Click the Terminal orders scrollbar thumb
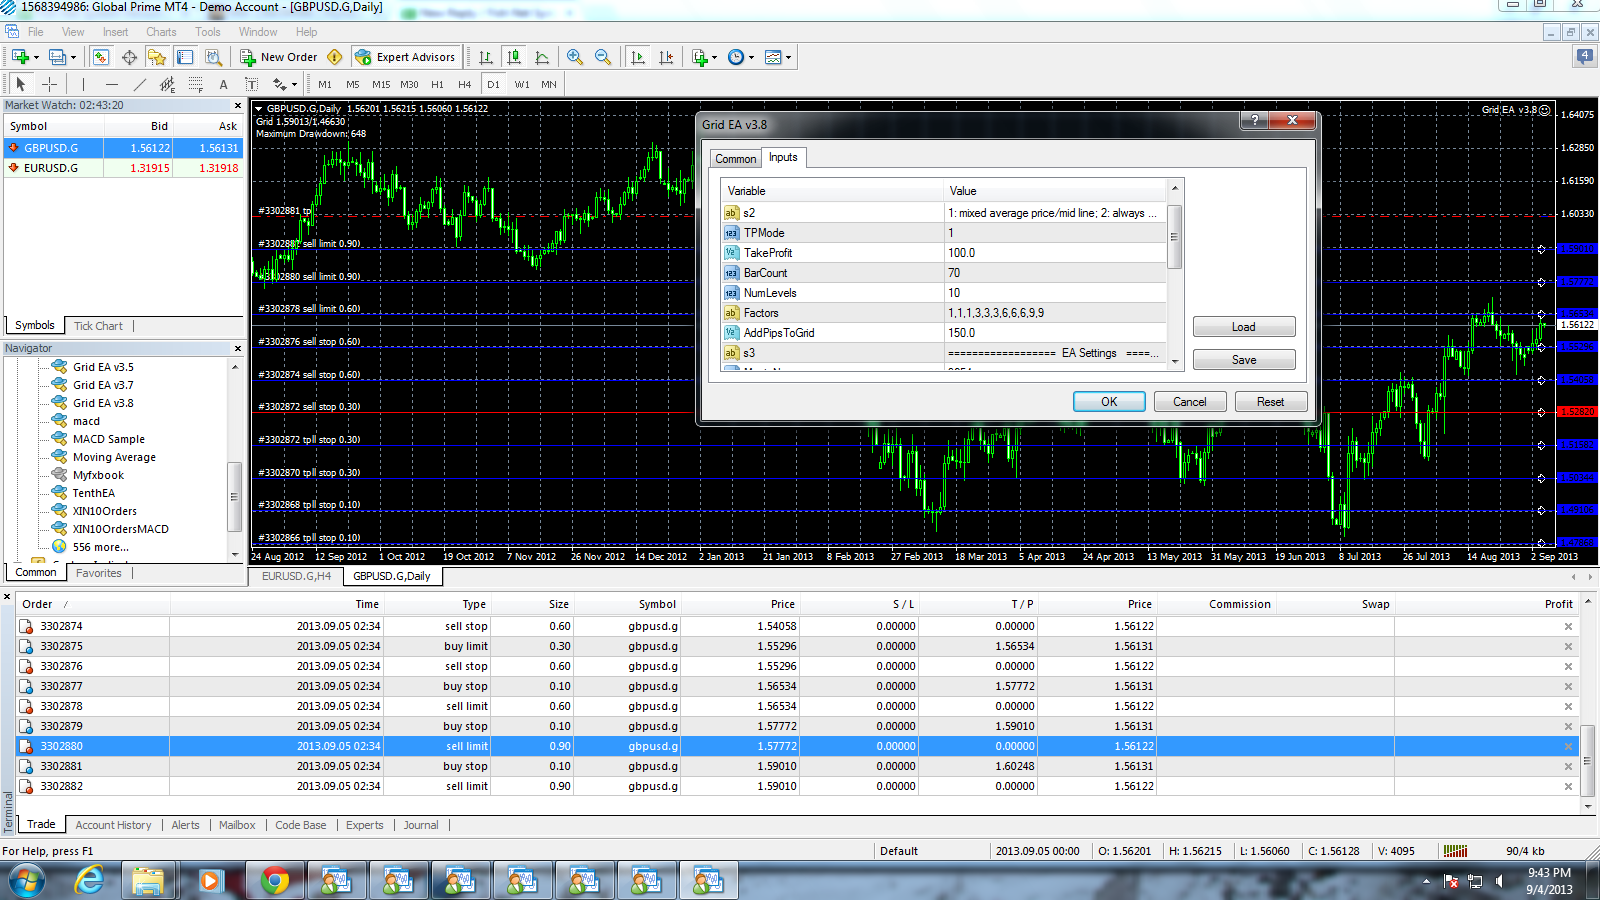1600x900 pixels. coord(1588,761)
